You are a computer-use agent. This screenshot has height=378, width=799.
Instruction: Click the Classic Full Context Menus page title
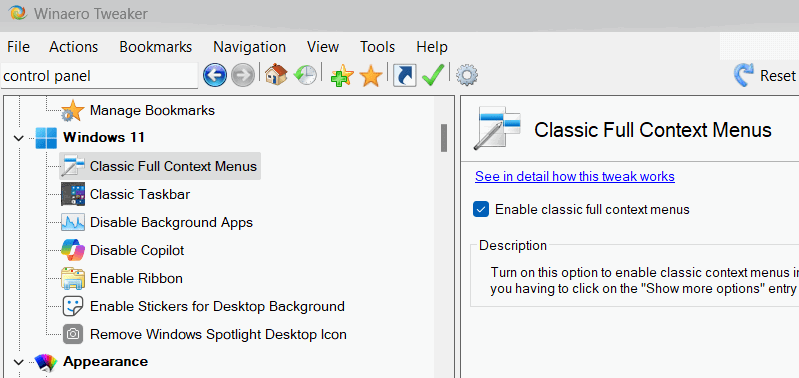[x=653, y=130]
